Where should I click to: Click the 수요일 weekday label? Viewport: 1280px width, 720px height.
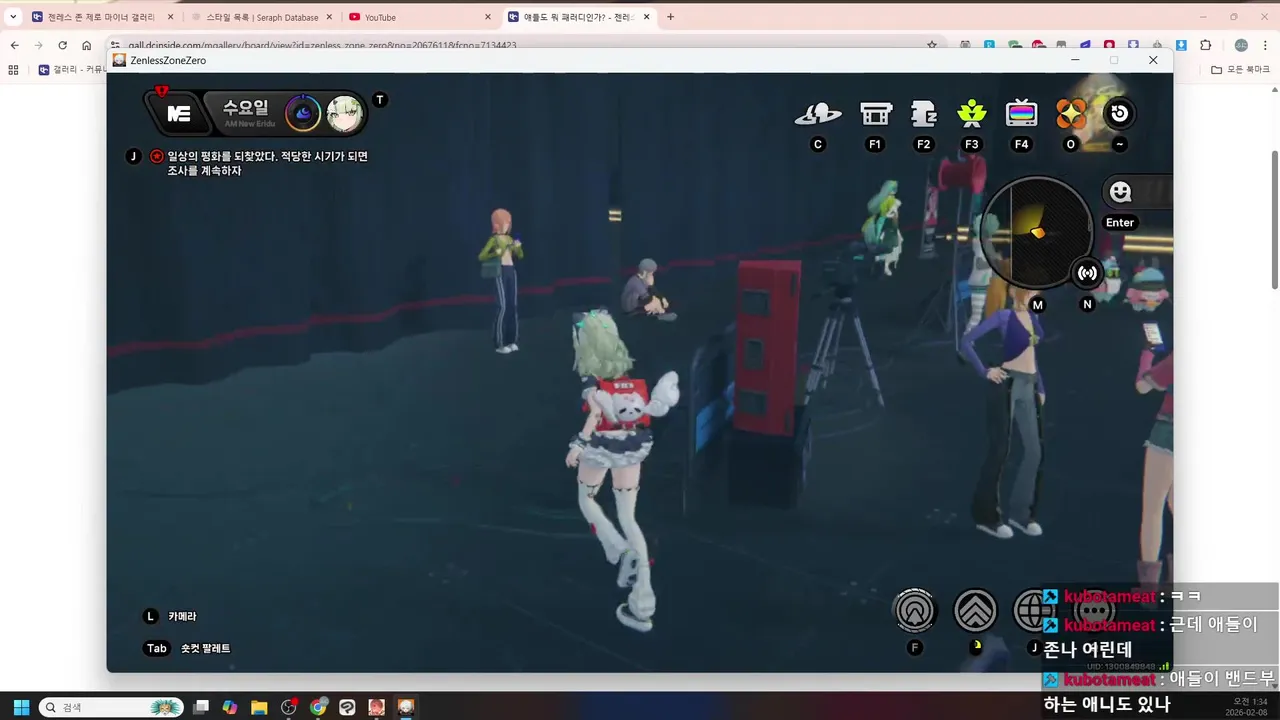(x=245, y=108)
